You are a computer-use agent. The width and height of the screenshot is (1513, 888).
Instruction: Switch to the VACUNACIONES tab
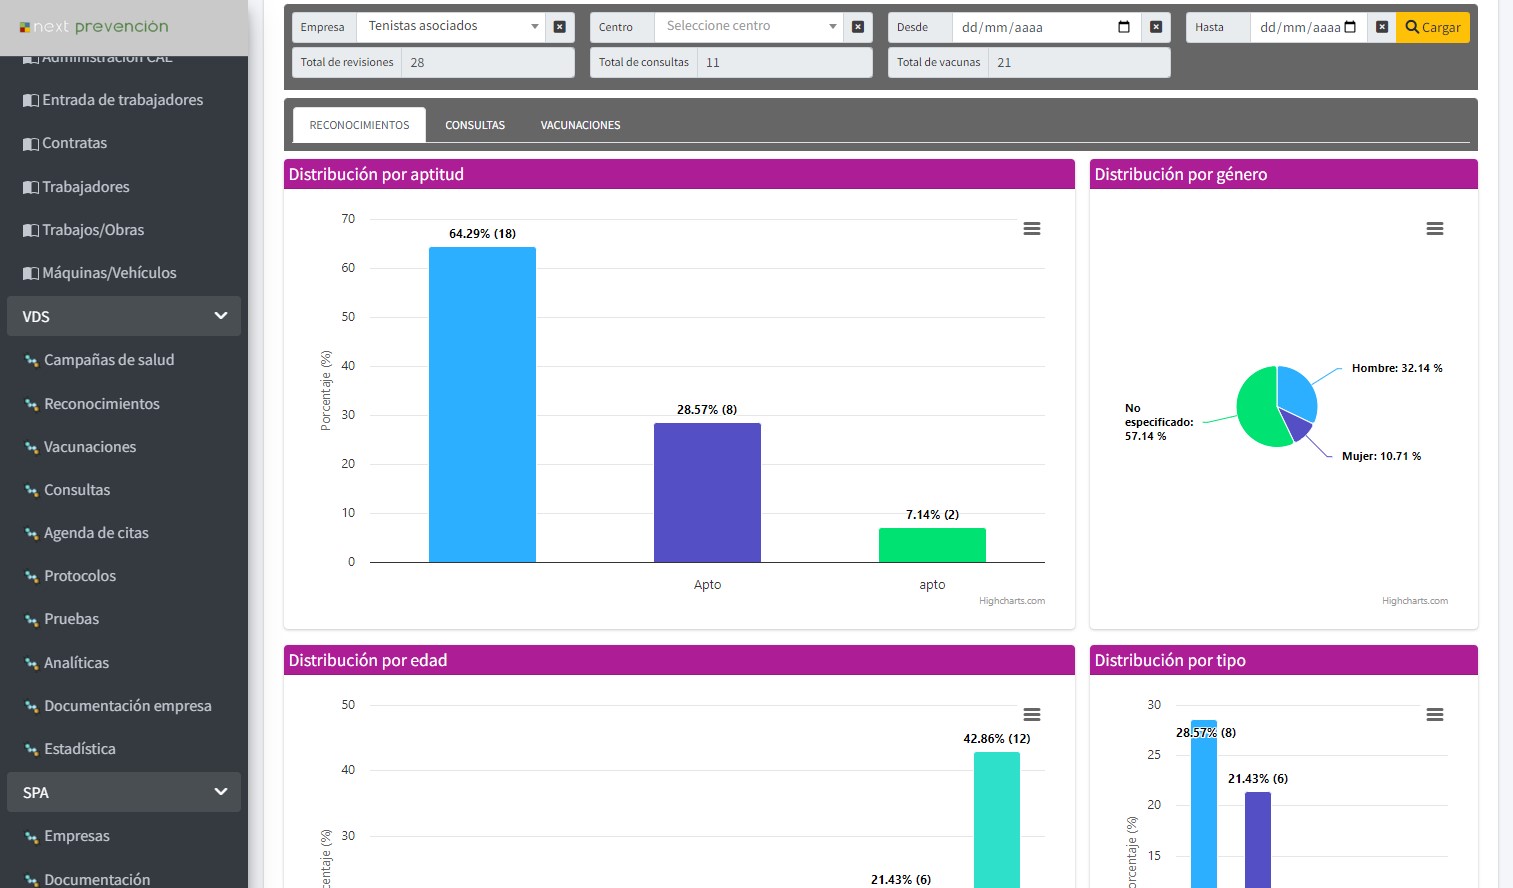pos(580,125)
